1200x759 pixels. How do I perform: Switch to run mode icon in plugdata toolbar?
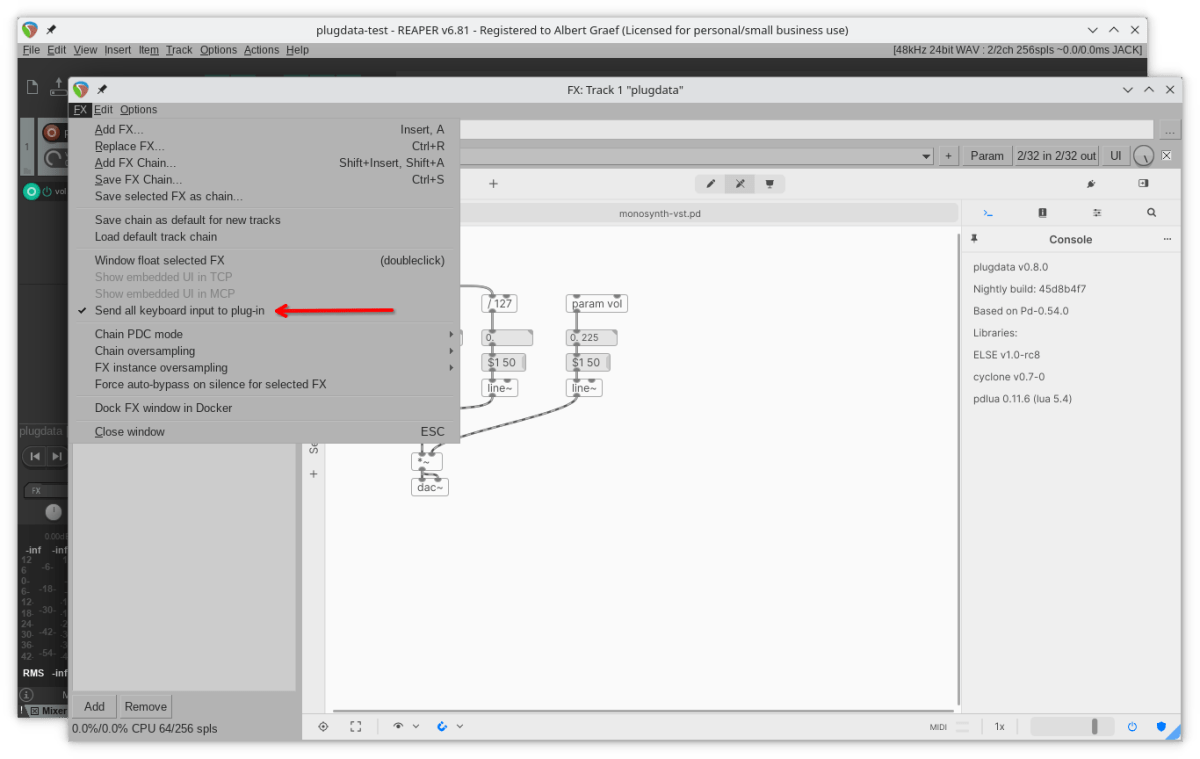pyautogui.click(x=740, y=184)
